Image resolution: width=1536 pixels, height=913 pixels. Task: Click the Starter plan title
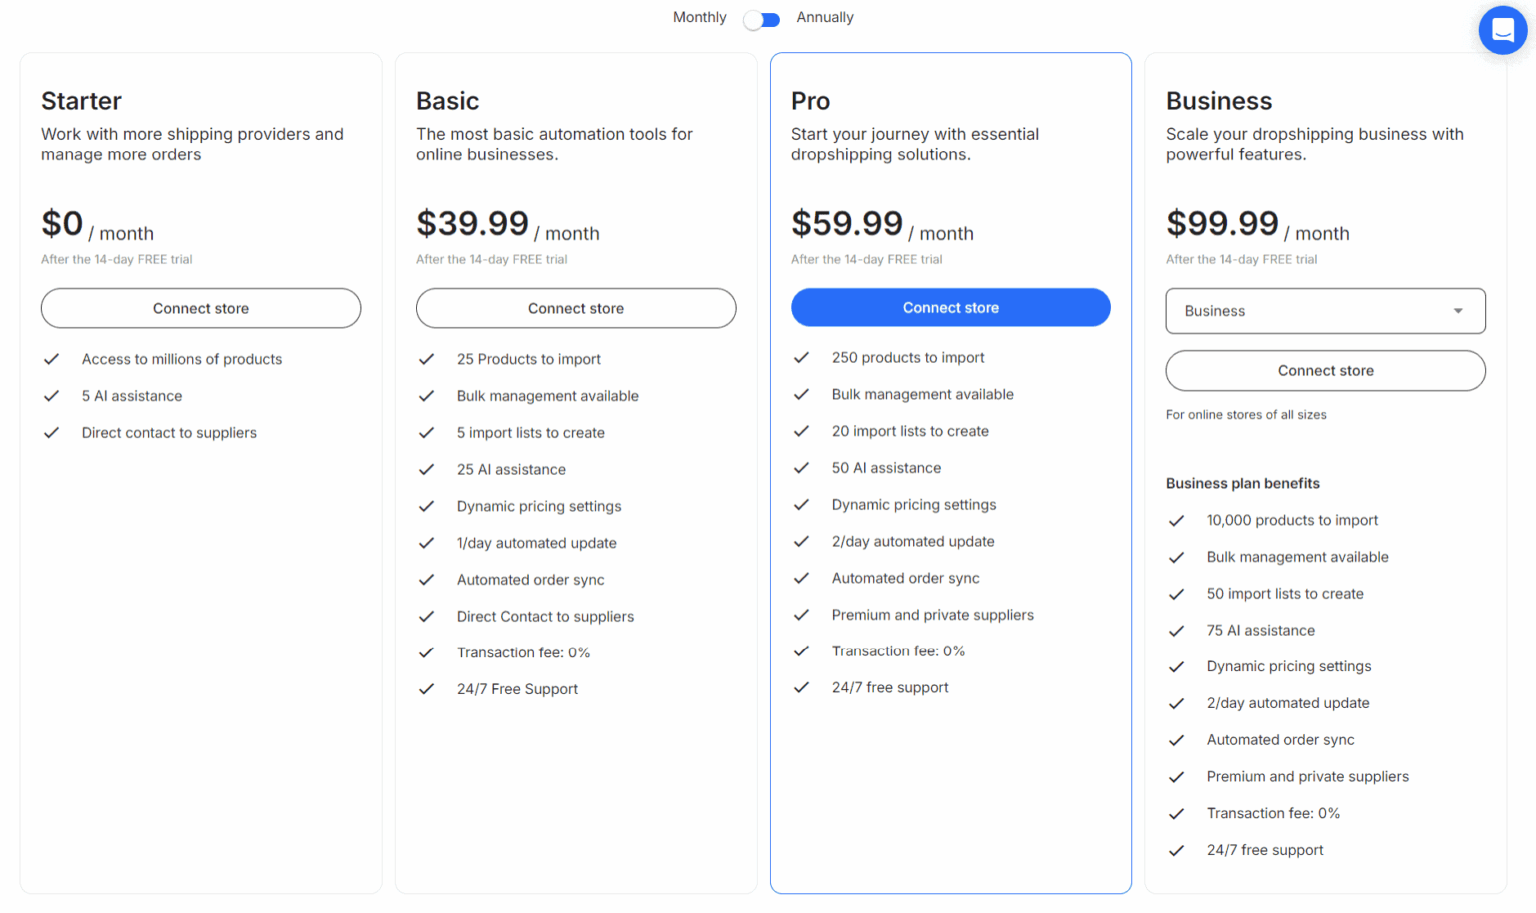(x=81, y=101)
